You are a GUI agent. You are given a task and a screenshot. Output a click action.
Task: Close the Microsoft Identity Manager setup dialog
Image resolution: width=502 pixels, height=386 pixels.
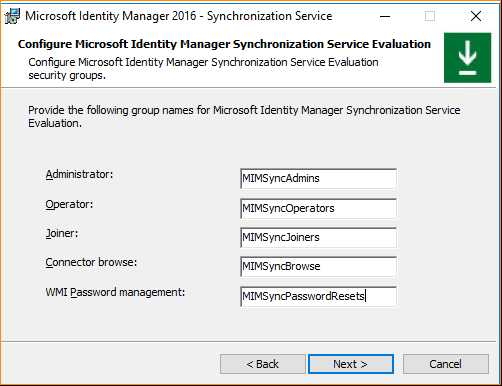(476, 16)
